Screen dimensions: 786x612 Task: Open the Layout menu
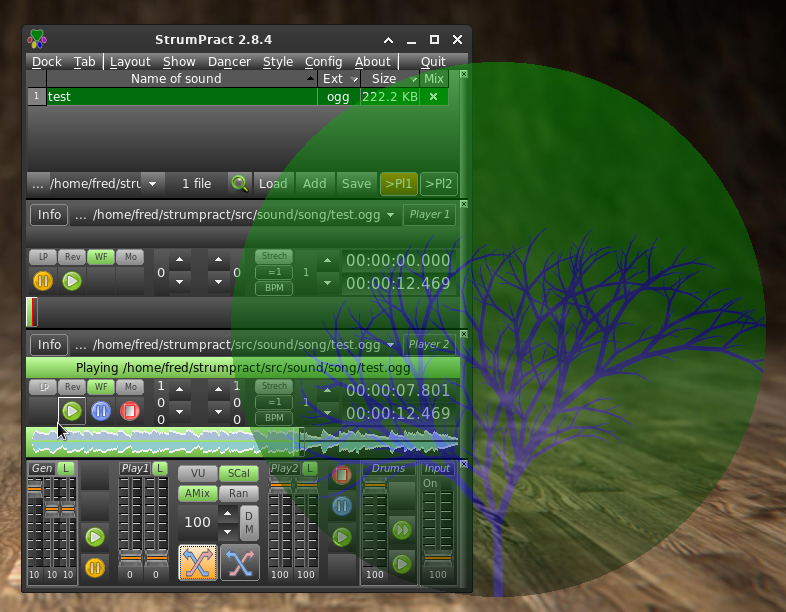click(x=130, y=62)
